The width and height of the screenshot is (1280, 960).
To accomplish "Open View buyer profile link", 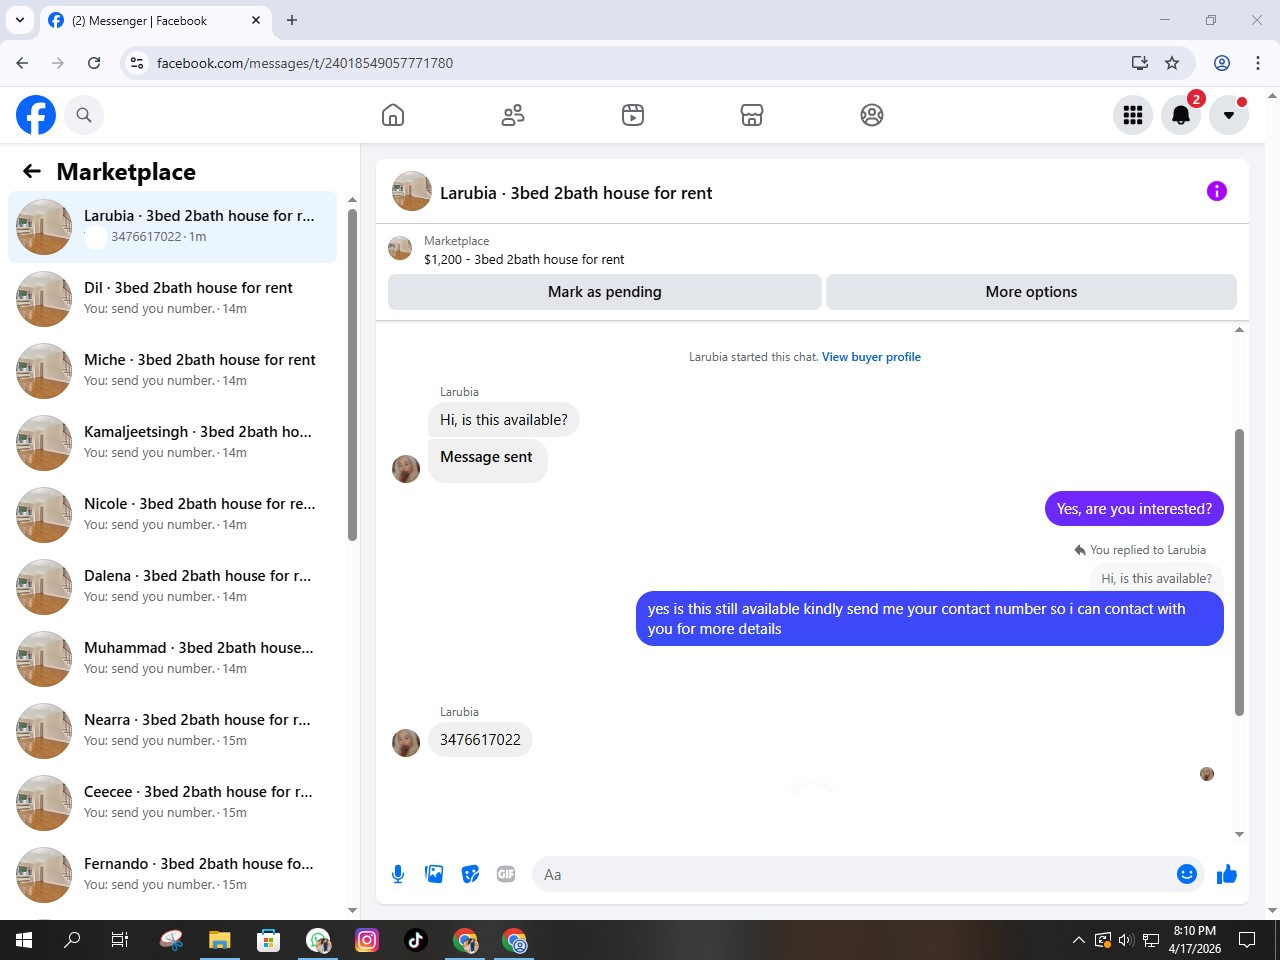I will tap(871, 357).
